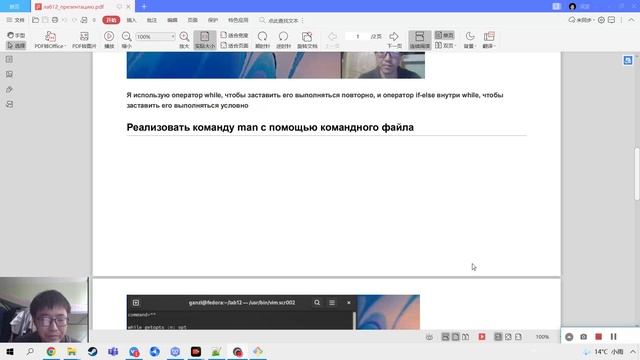Click the status bar 100% zoom value
640x360 pixels.
click(542, 337)
